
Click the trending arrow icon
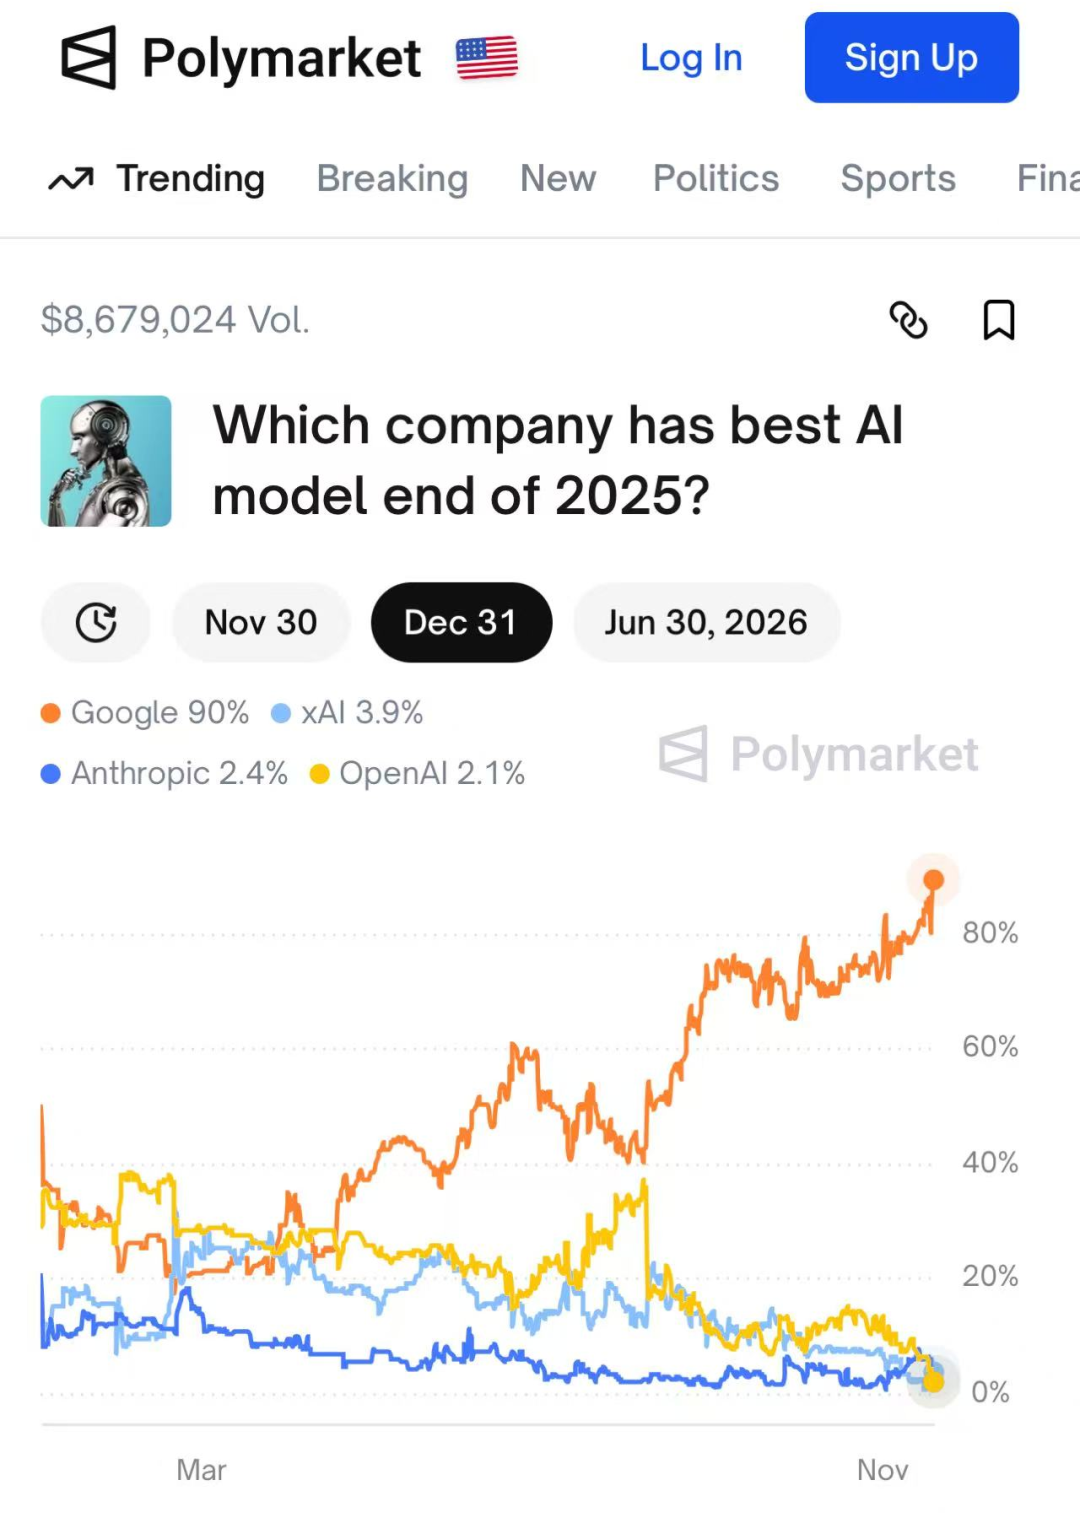71,179
